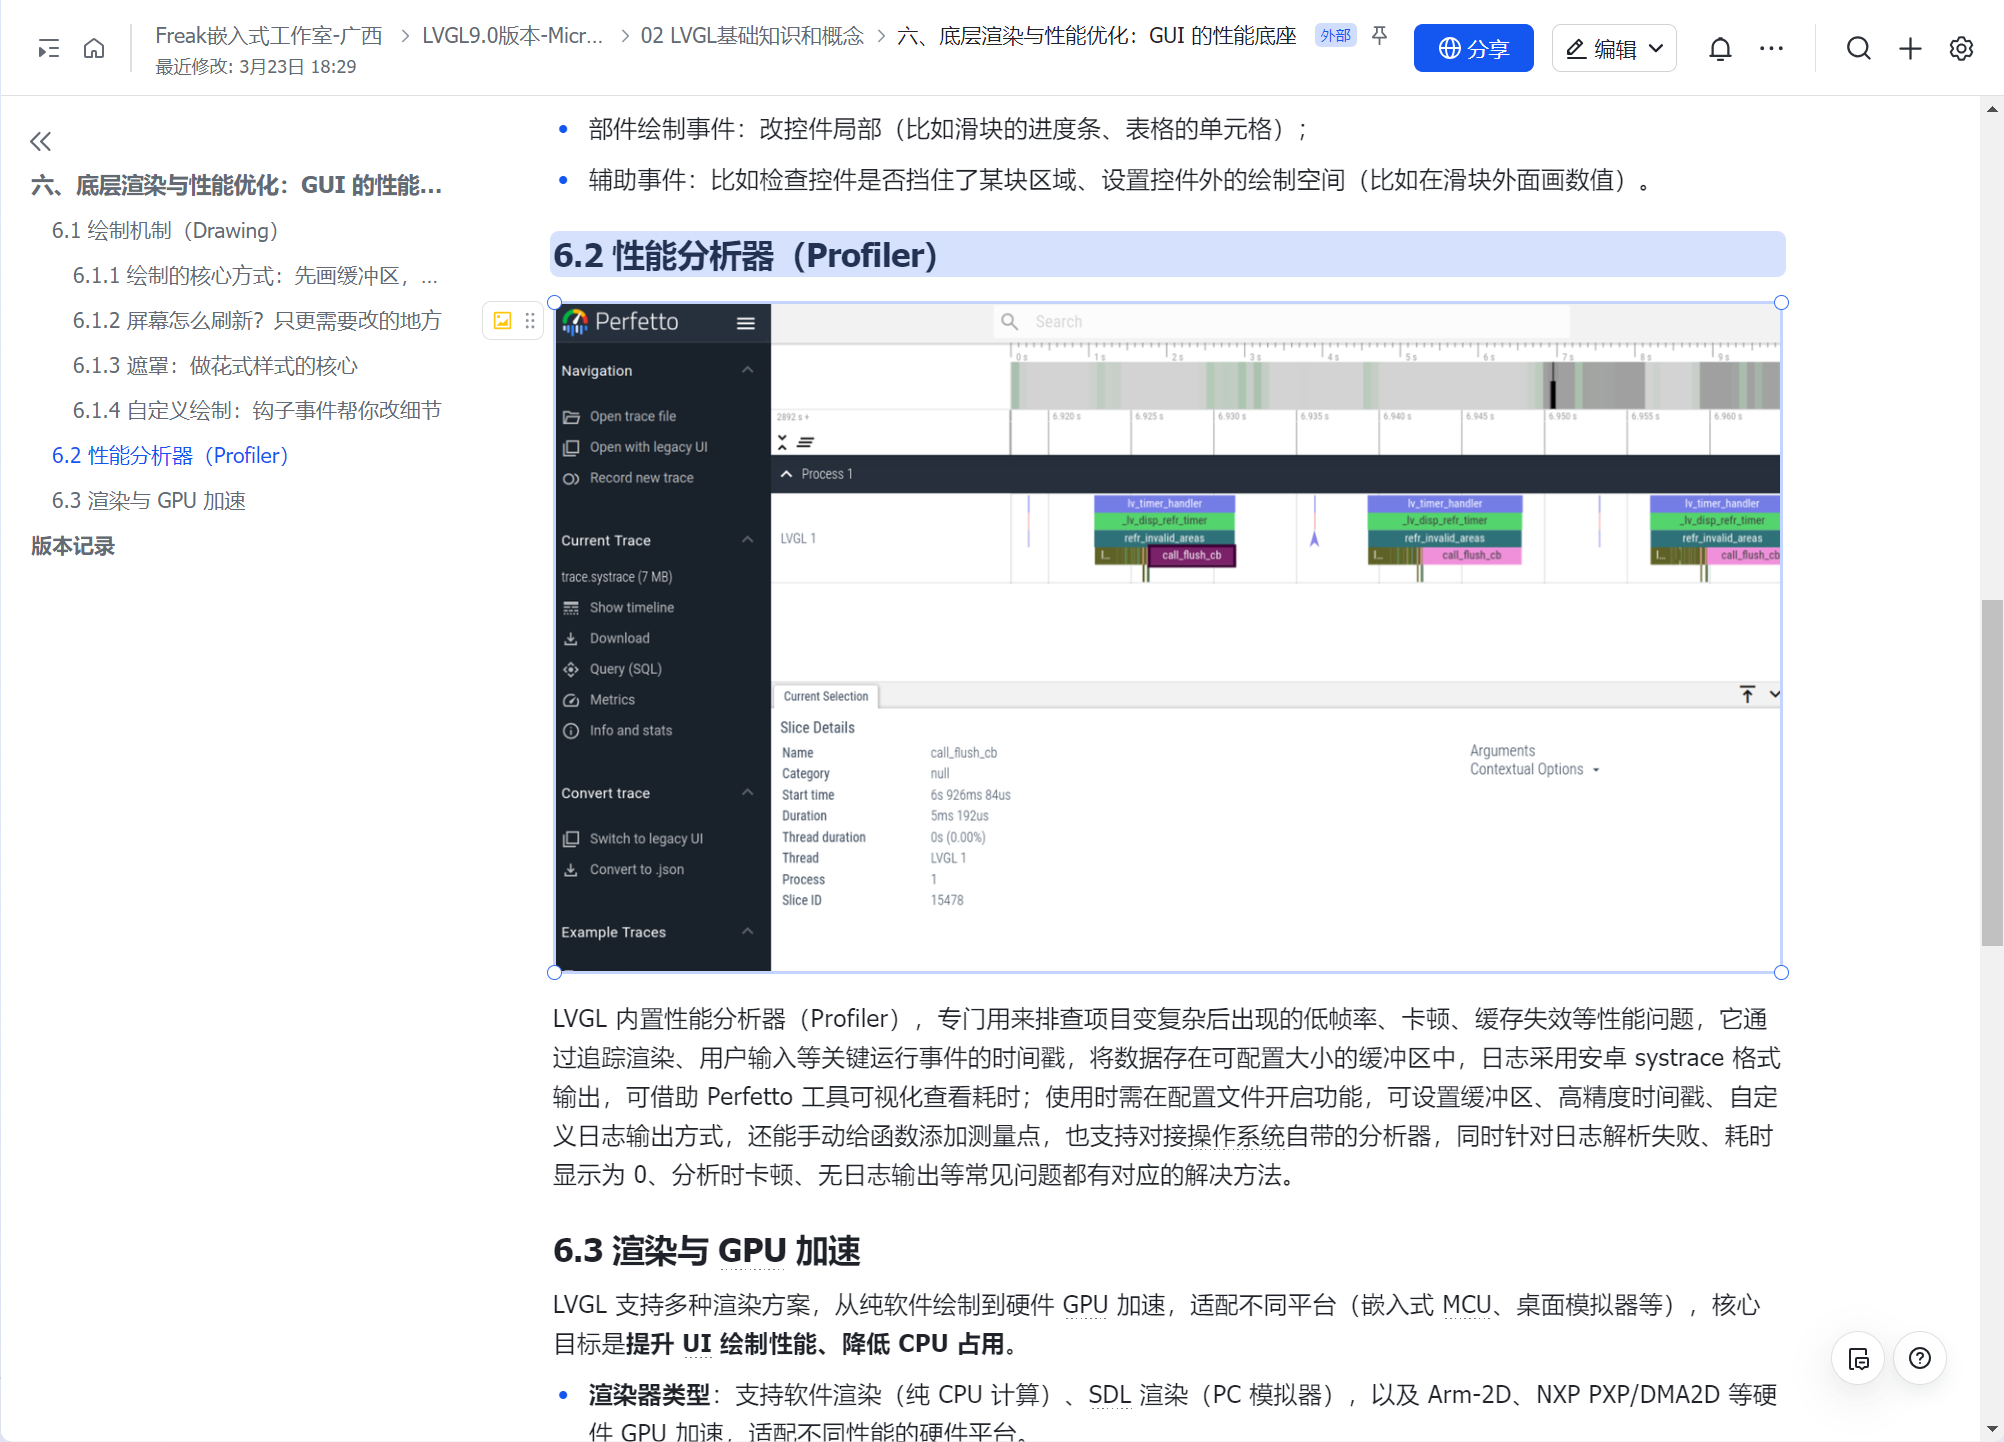The width and height of the screenshot is (2004, 1442).
Task: Open 02 LVGL基础知识和概念 breadcrumb link
Action: click(752, 36)
